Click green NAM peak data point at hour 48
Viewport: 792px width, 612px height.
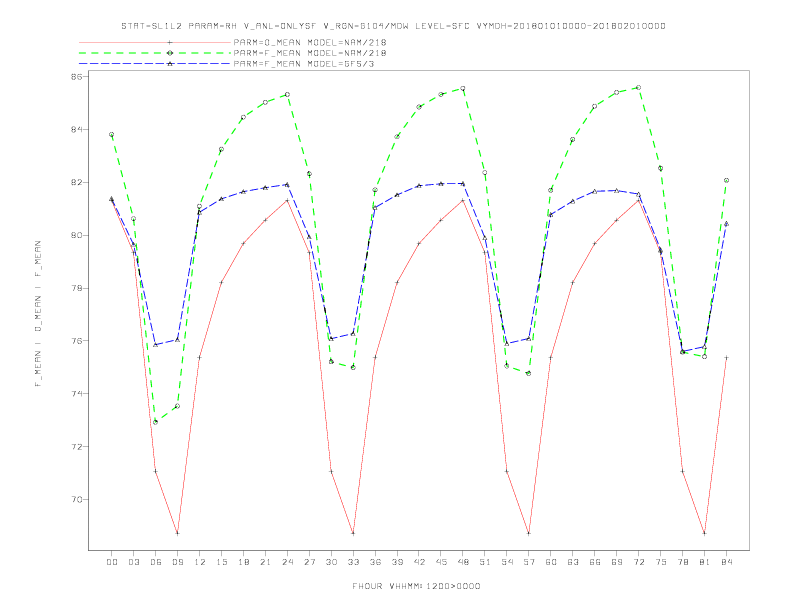(463, 88)
